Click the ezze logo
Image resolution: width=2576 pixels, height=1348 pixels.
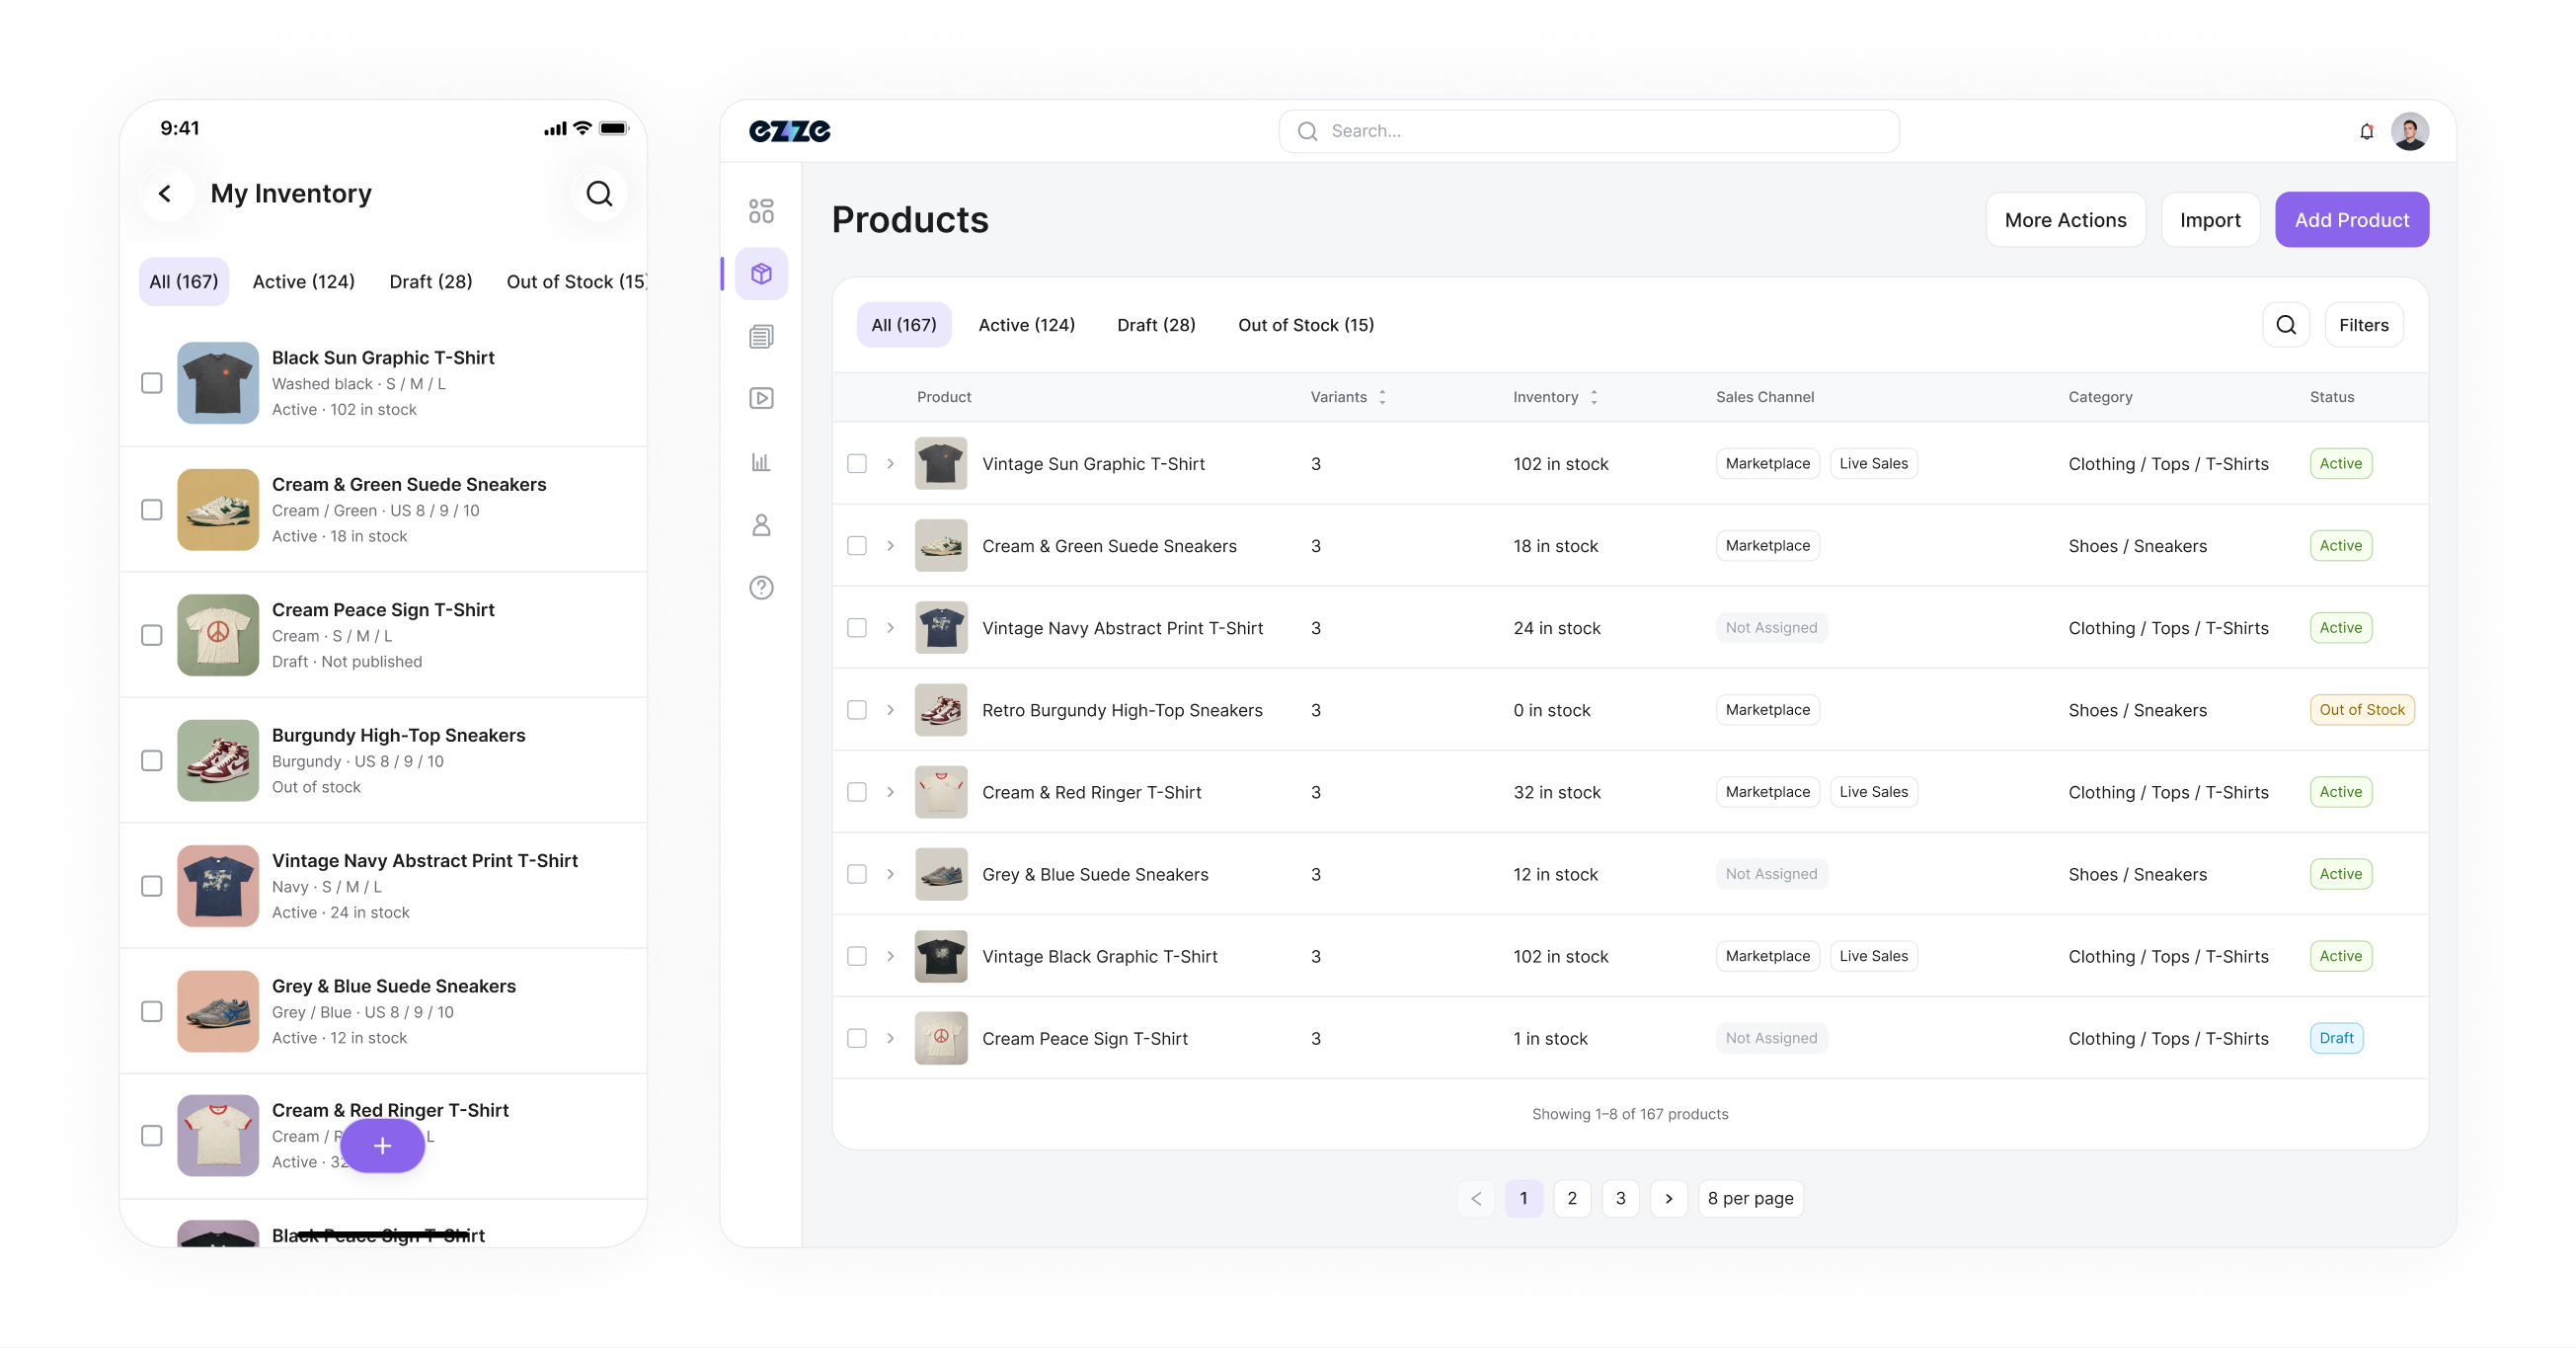(790, 131)
